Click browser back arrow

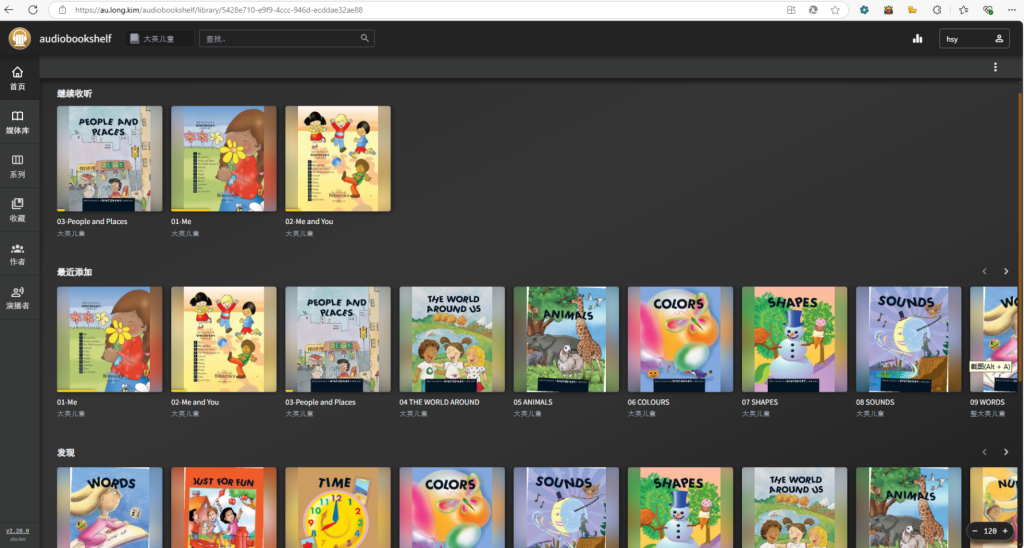9,10
